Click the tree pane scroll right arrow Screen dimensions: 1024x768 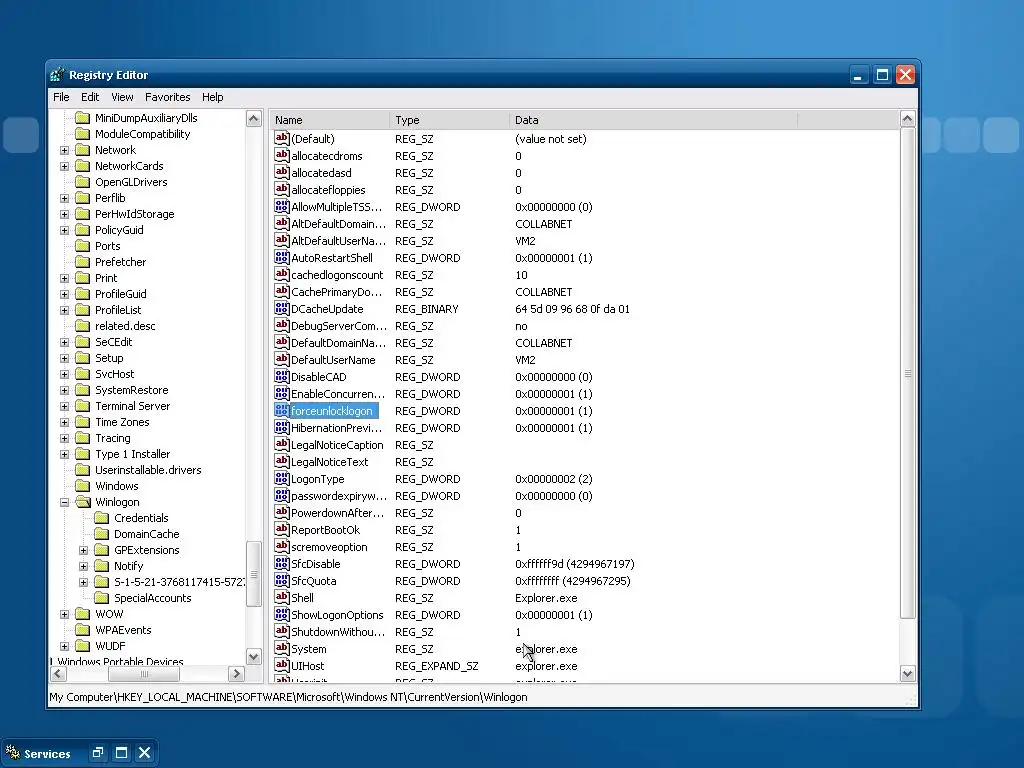(236, 673)
